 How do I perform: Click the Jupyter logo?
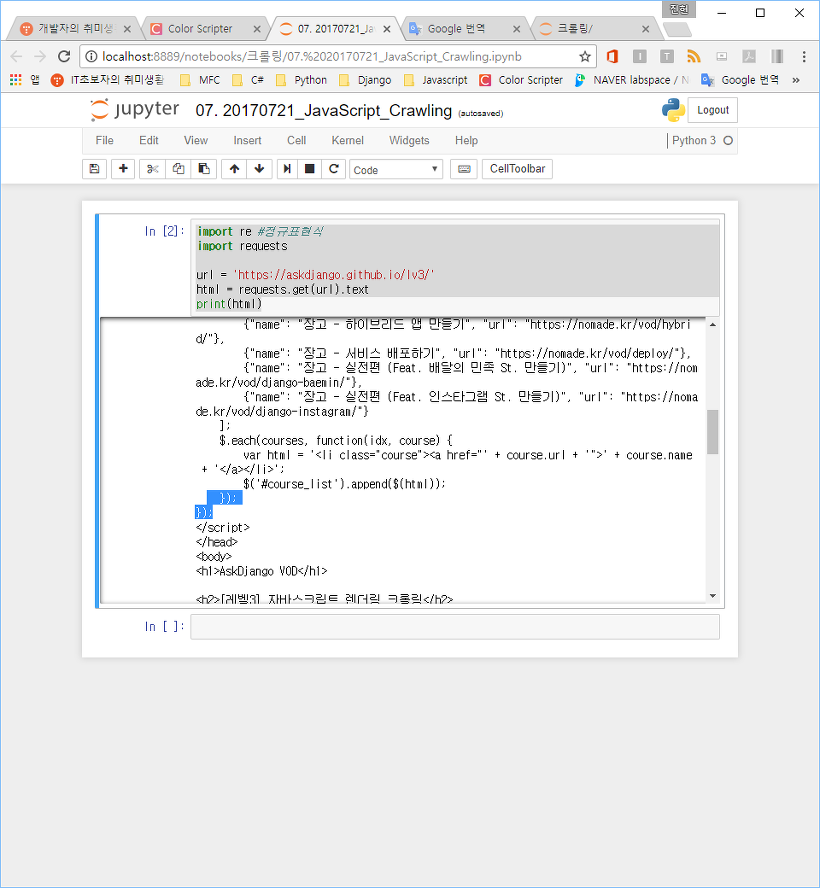click(135, 110)
